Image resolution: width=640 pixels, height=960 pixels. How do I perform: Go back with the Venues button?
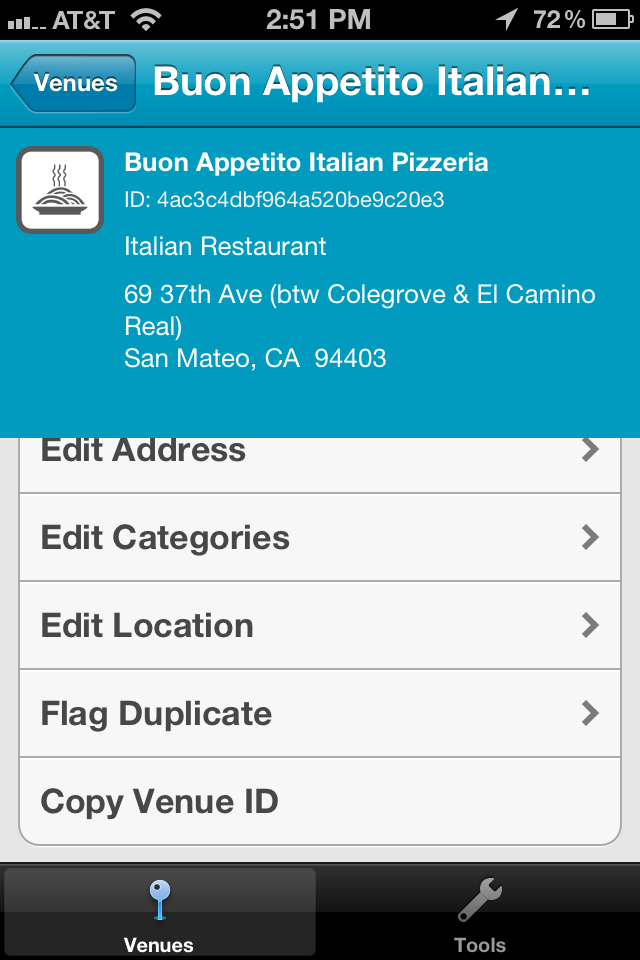pos(73,83)
